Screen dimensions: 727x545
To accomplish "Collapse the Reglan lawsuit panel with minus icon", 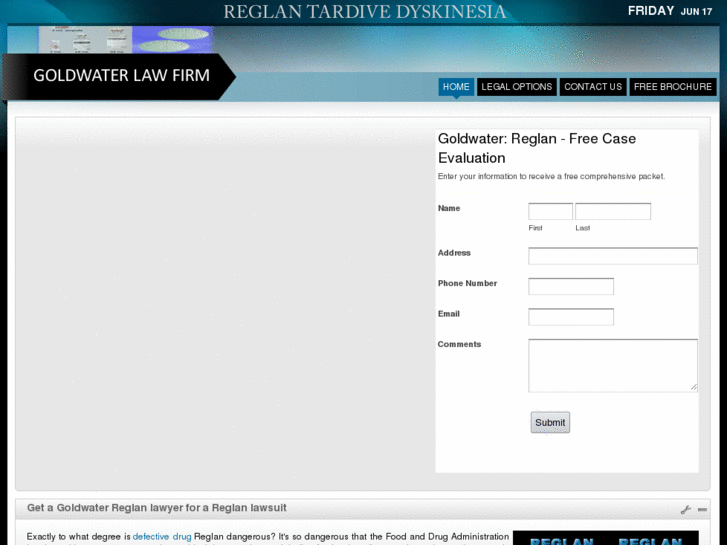I will click(x=702, y=510).
